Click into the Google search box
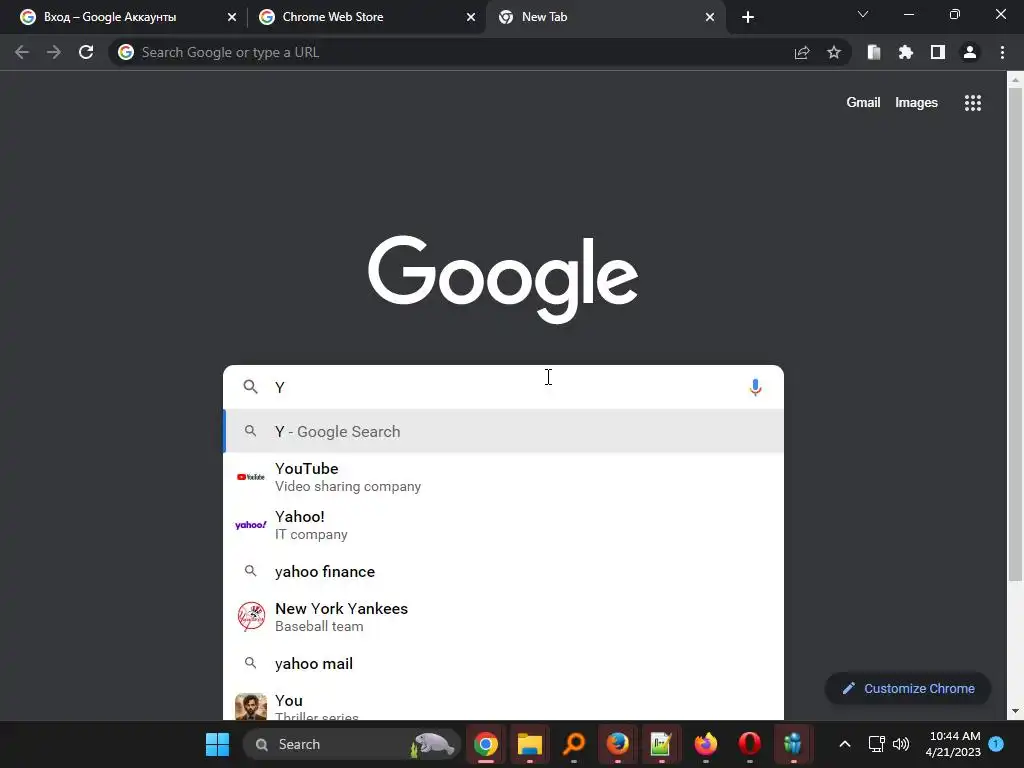Viewport: 1024px width, 768px height. pyautogui.click(x=503, y=387)
